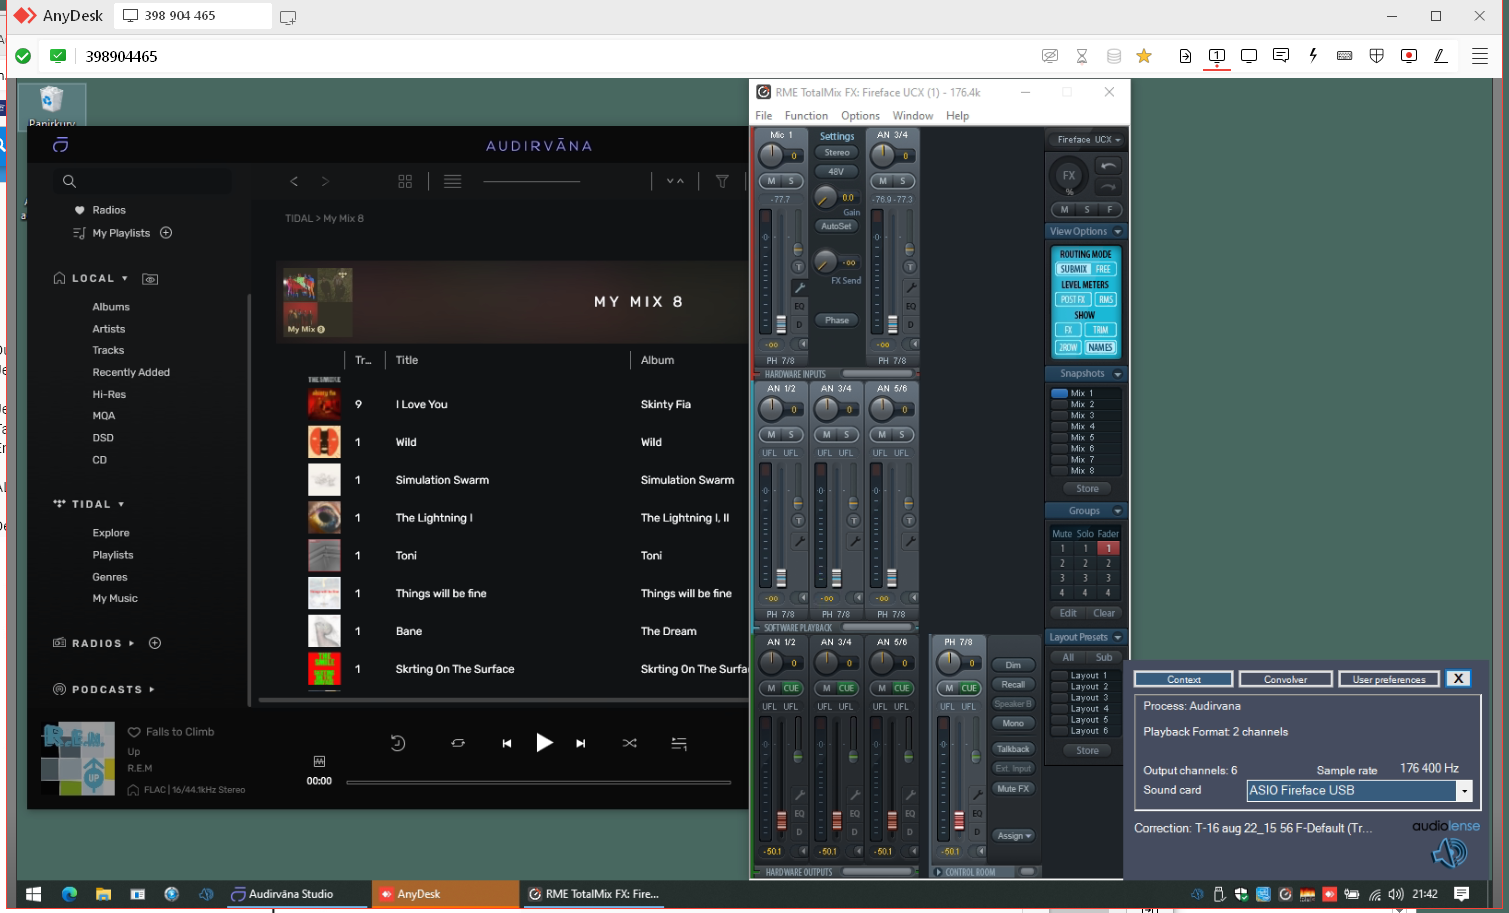Open TotalMix Window menu
The height and width of the screenshot is (913, 1509).
(x=912, y=116)
